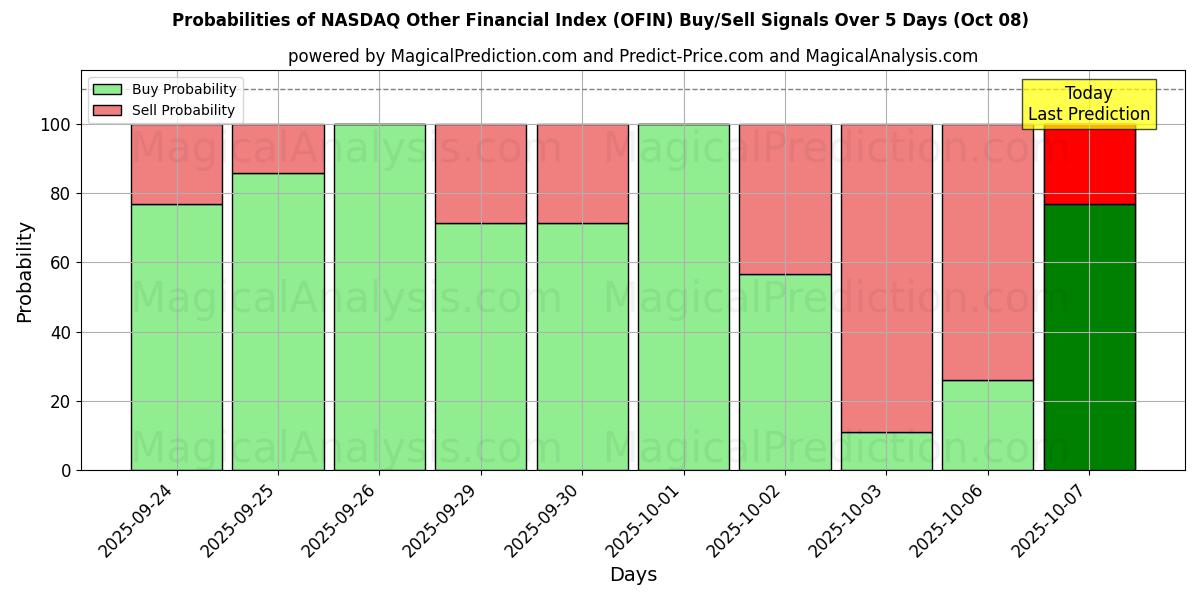Click the green Buy Probability legend swatch
Image resolution: width=1200 pixels, height=600 pixels.
tap(107, 90)
